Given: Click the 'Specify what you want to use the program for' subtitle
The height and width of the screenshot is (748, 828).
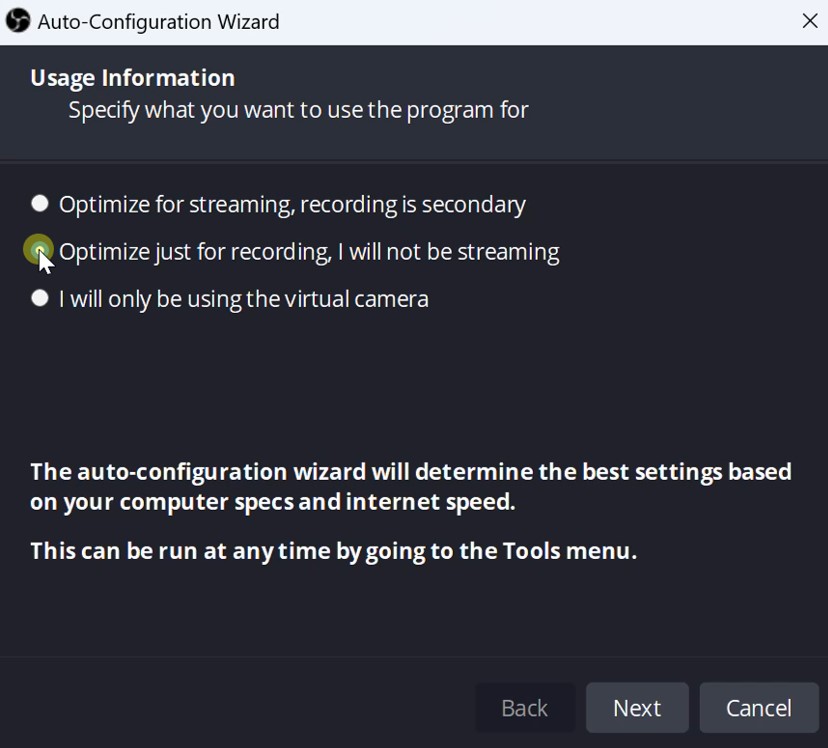Looking at the screenshot, I should [x=298, y=110].
